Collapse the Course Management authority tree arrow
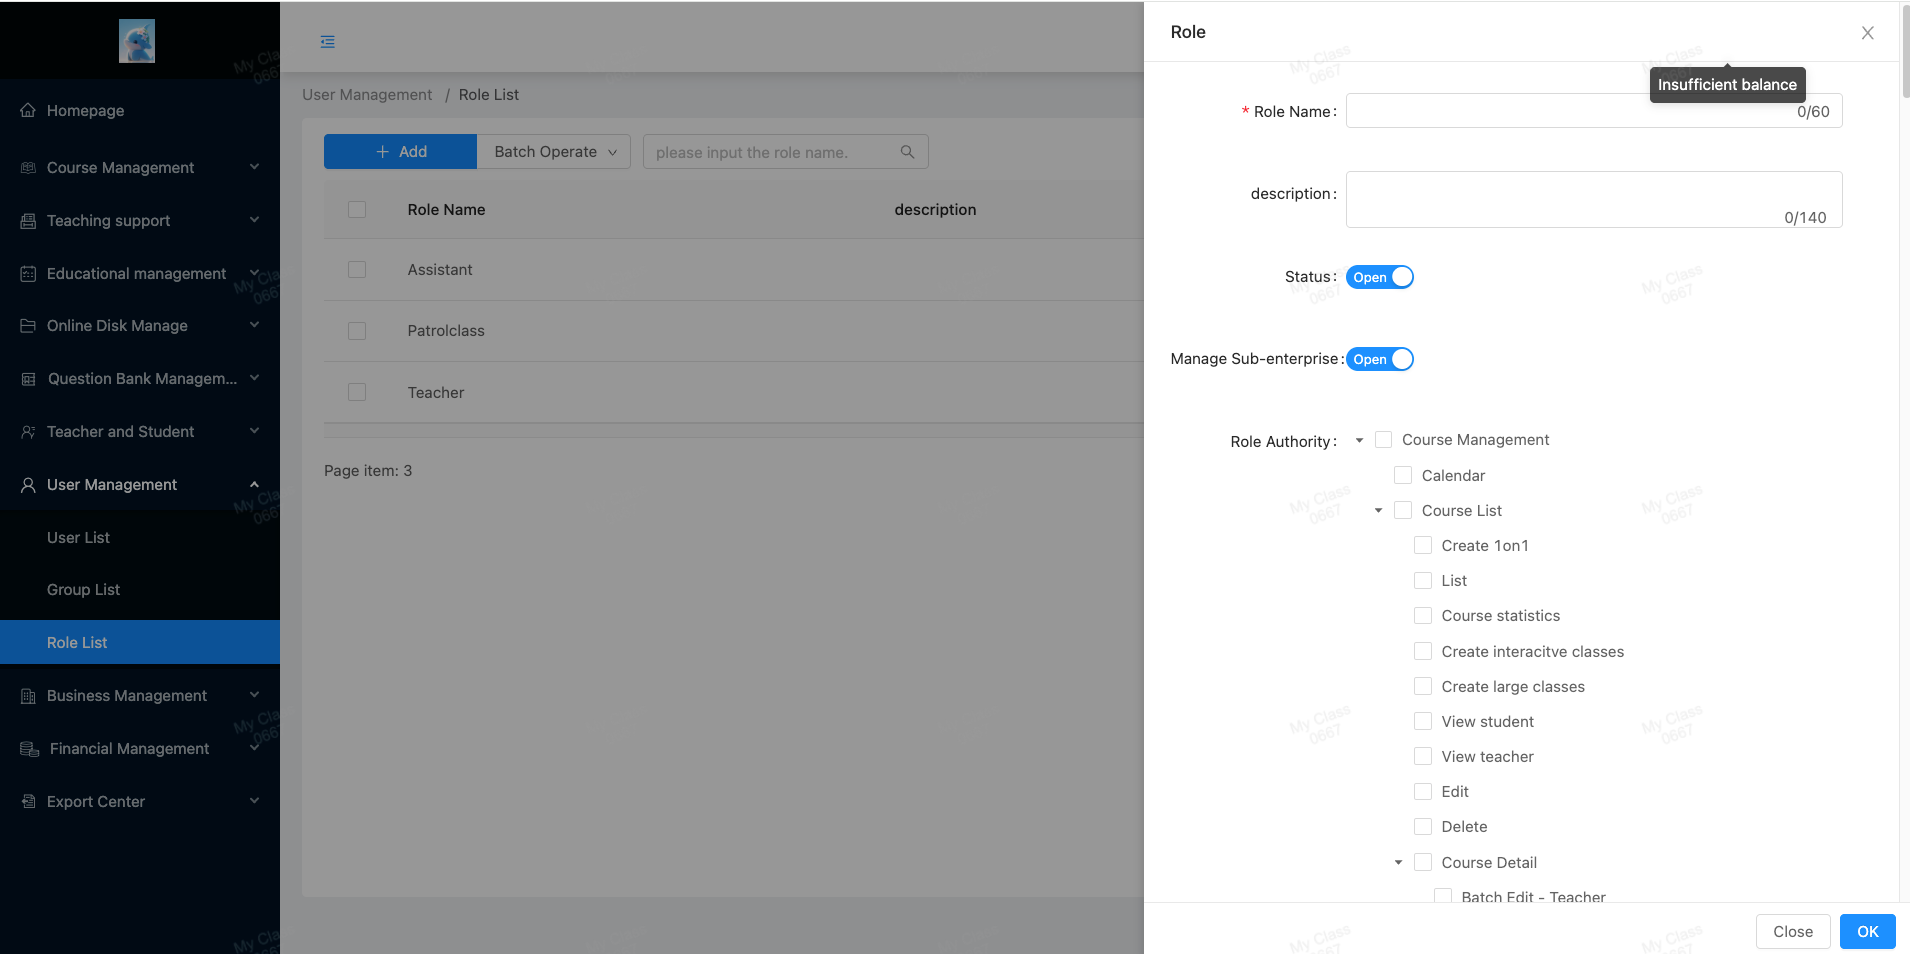This screenshot has width=1910, height=954. tap(1359, 440)
